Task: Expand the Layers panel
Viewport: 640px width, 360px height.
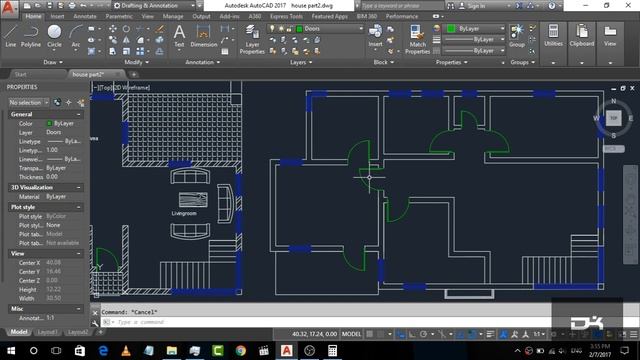Action: point(301,62)
